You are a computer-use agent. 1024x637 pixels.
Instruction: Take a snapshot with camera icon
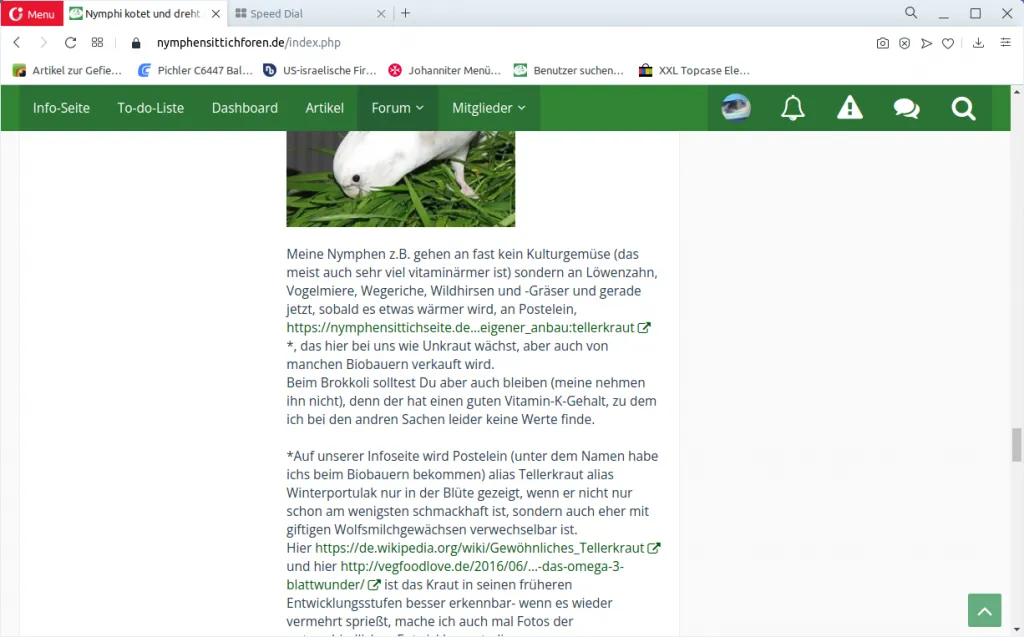click(x=882, y=43)
